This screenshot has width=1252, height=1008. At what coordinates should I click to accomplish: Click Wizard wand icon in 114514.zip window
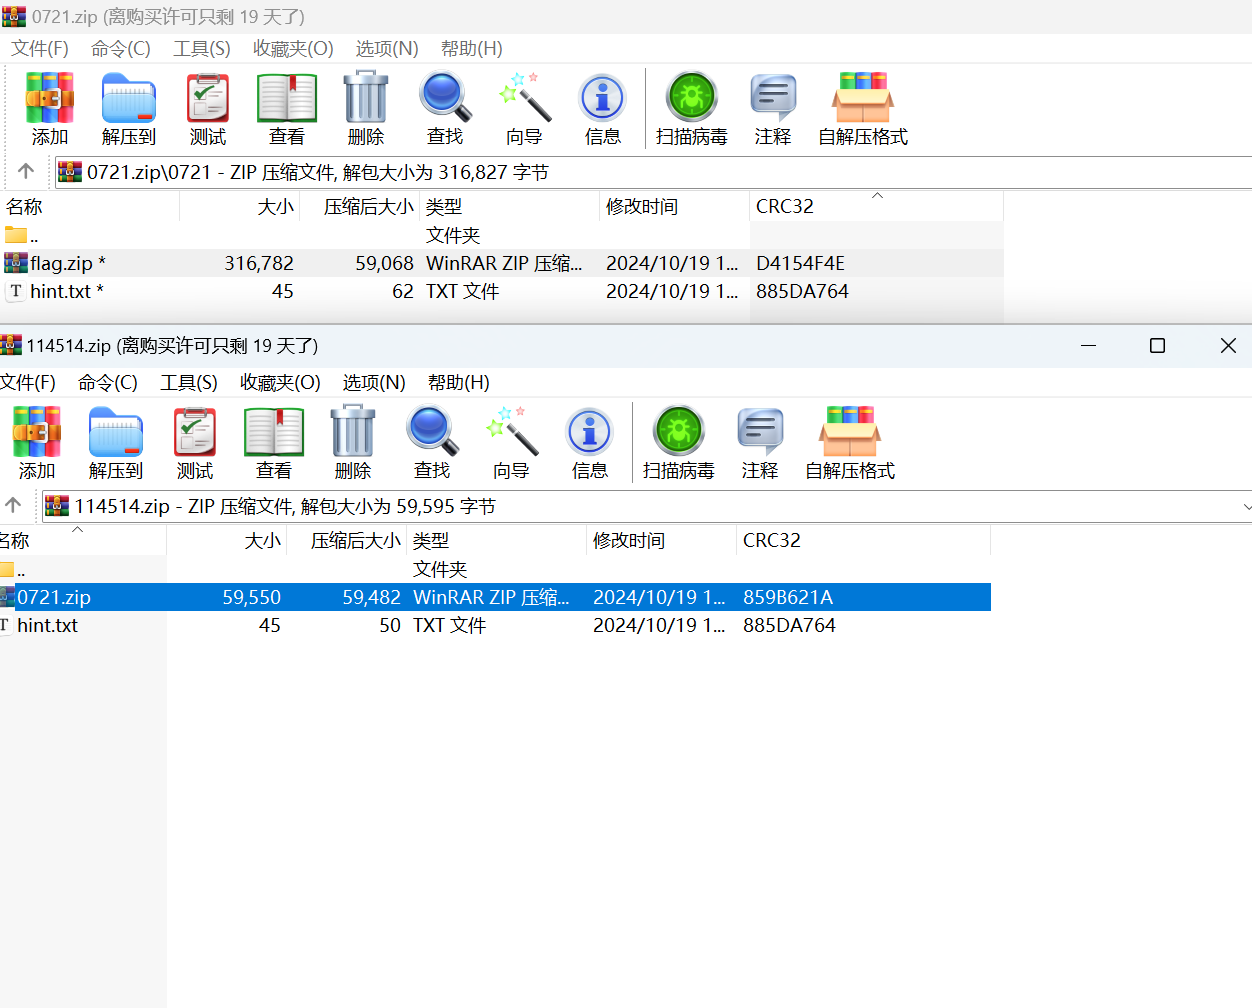point(511,432)
